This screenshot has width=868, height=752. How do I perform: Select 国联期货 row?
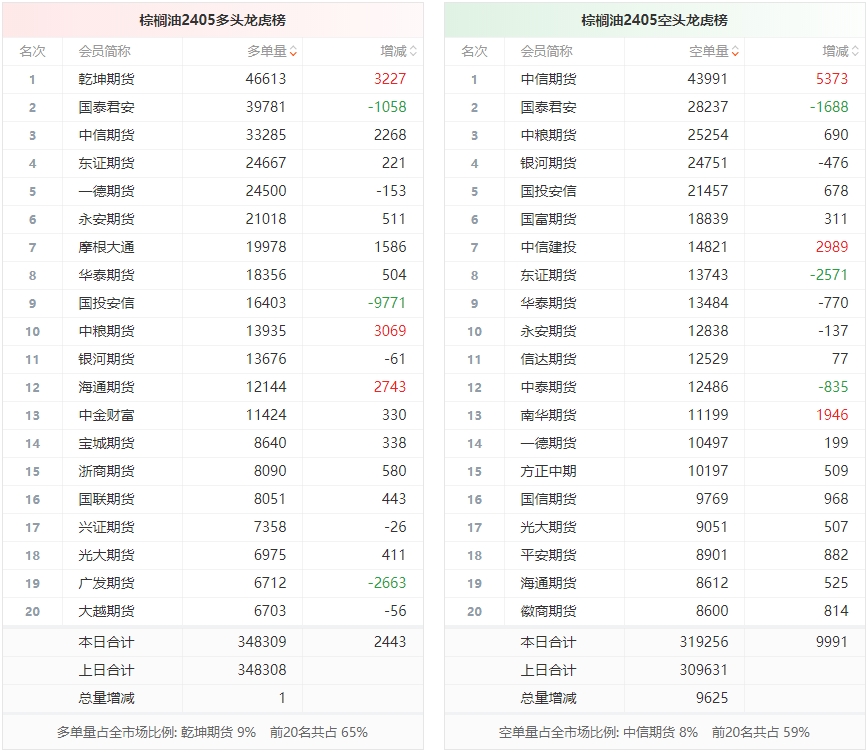pyautogui.click(x=213, y=499)
